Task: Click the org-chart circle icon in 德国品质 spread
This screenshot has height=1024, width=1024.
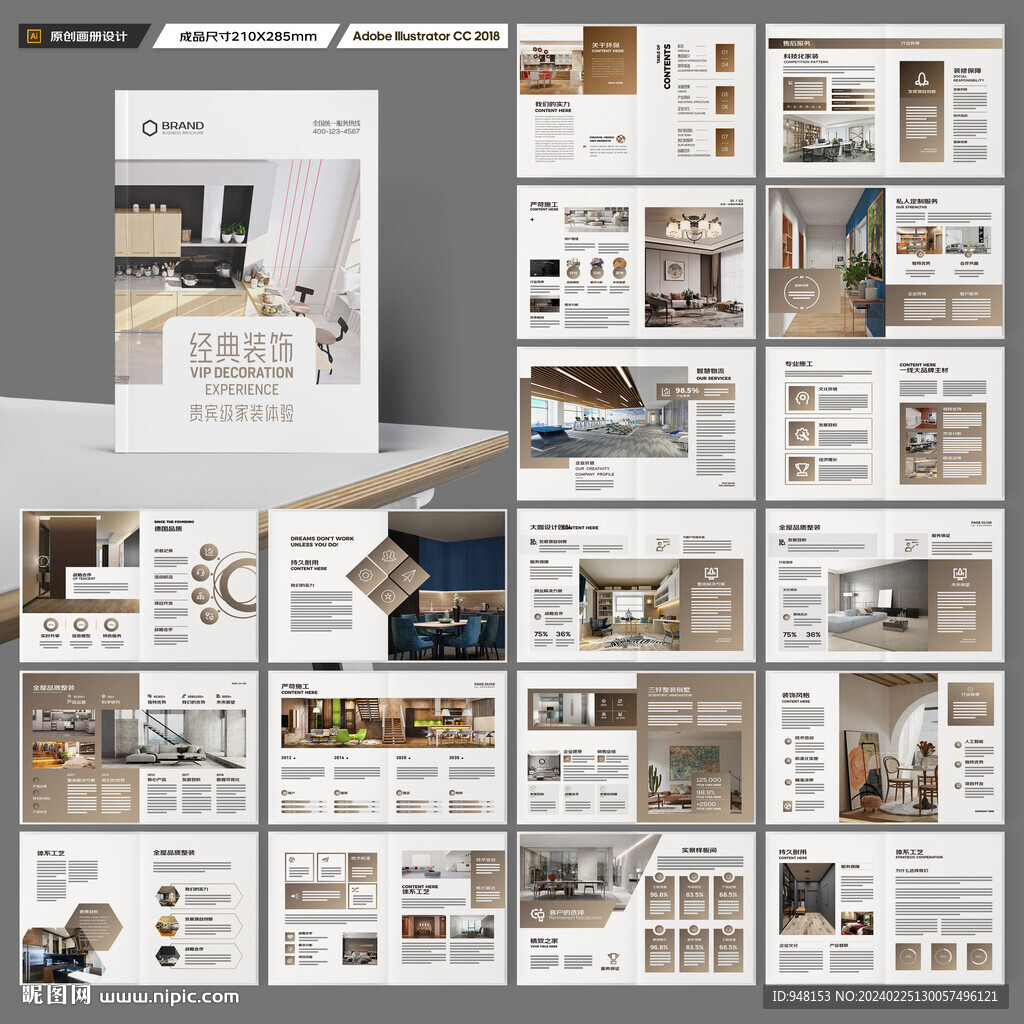Action: pos(200,595)
